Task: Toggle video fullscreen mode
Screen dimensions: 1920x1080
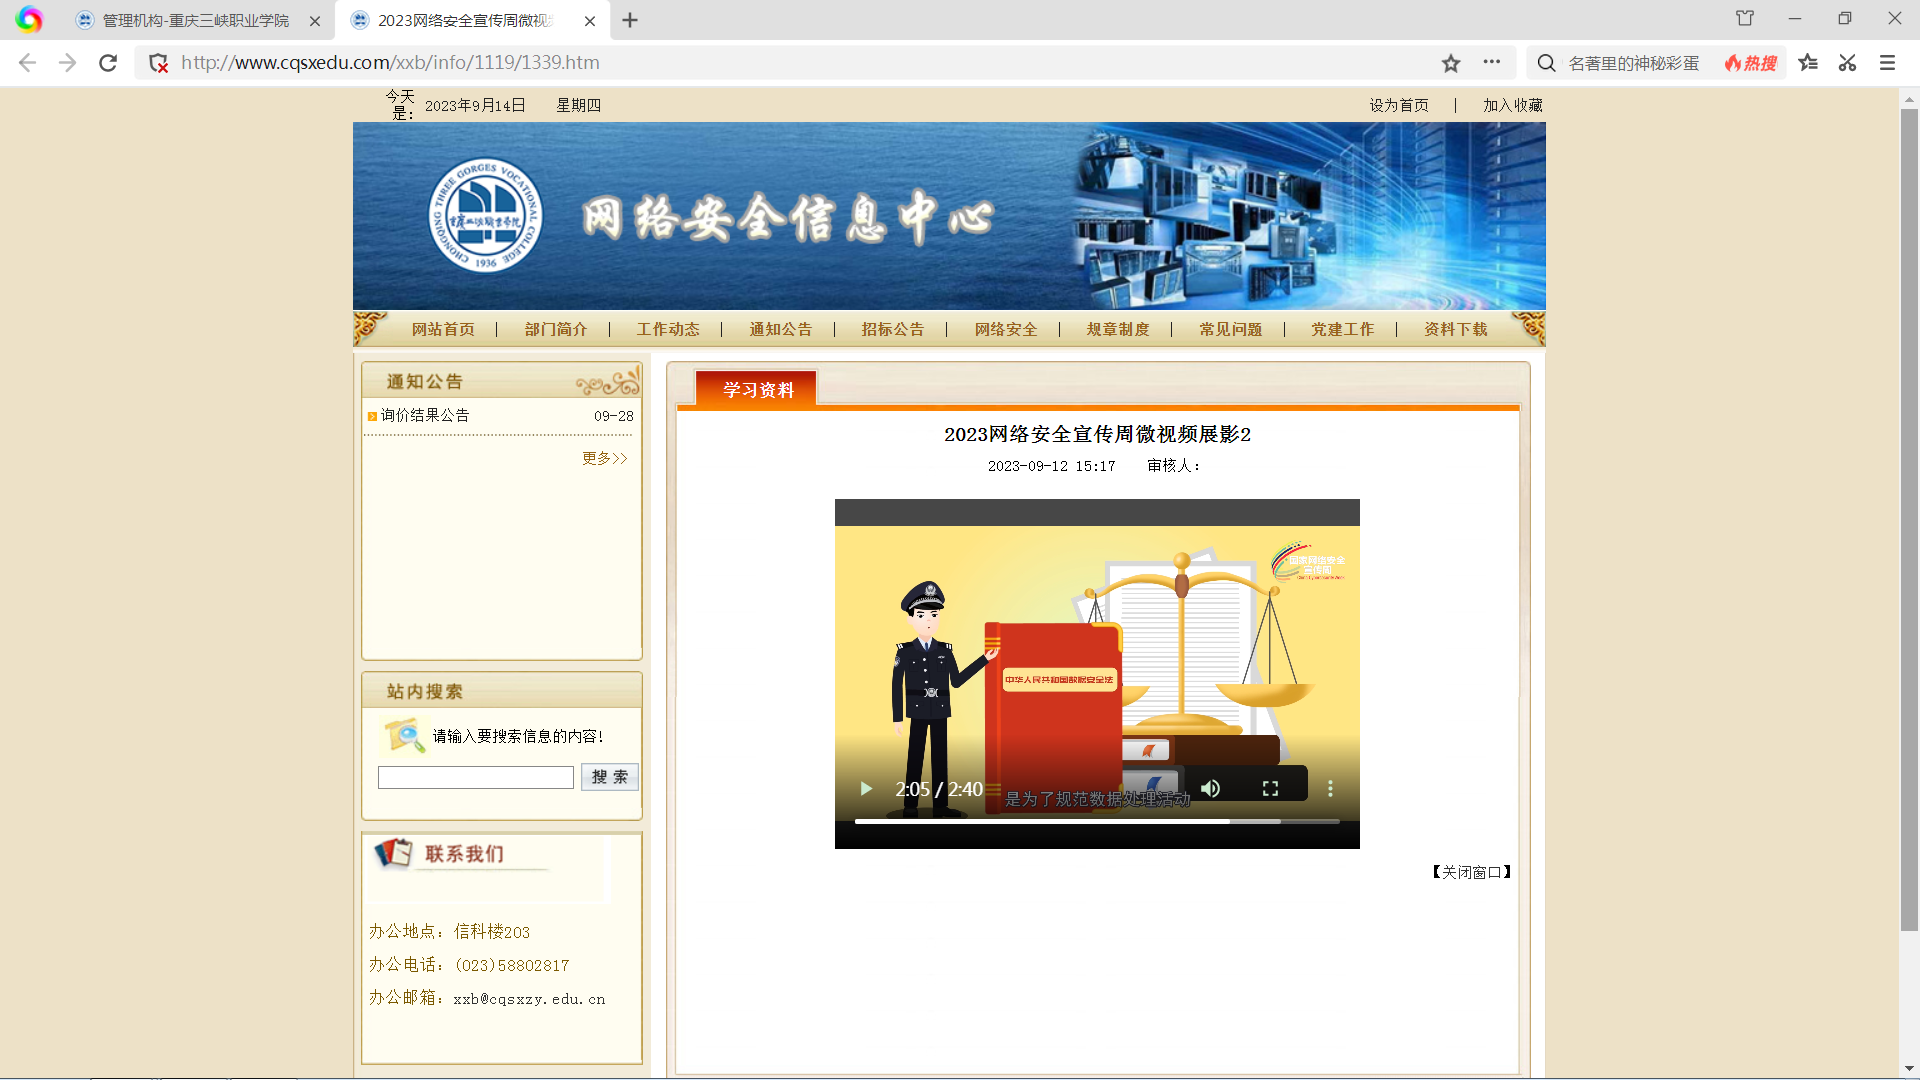Action: click(x=1270, y=789)
